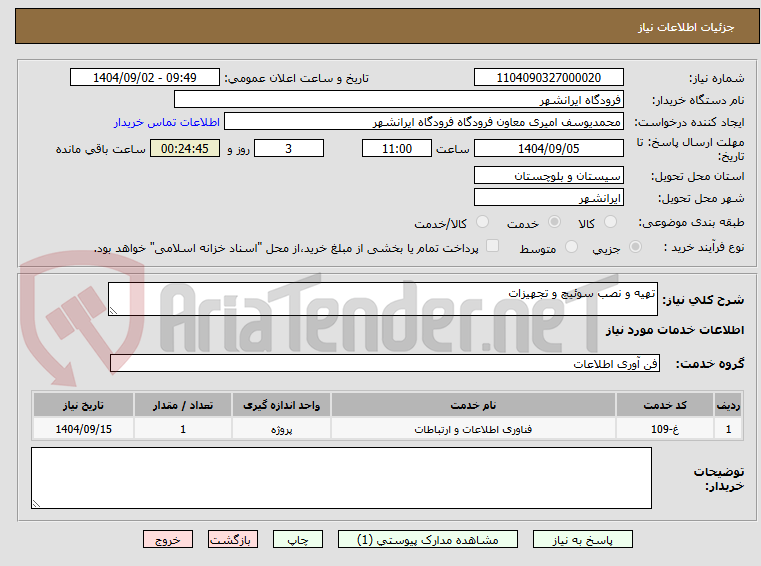The height and width of the screenshot is (566, 761).
Task: Click service name فناوری اطلاعات و ارتباطات
Action: (x=473, y=429)
